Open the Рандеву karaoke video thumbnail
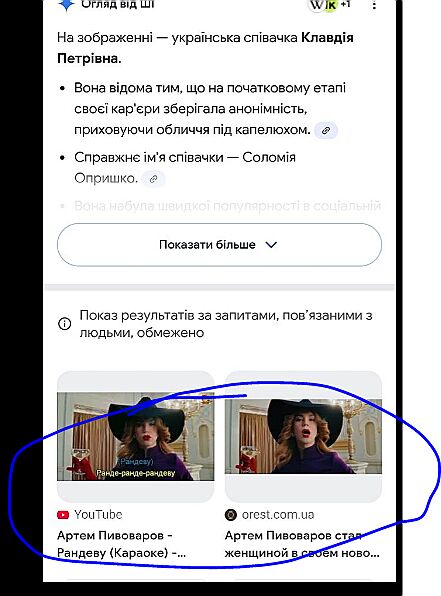The image size is (441, 596). click(x=136, y=436)
